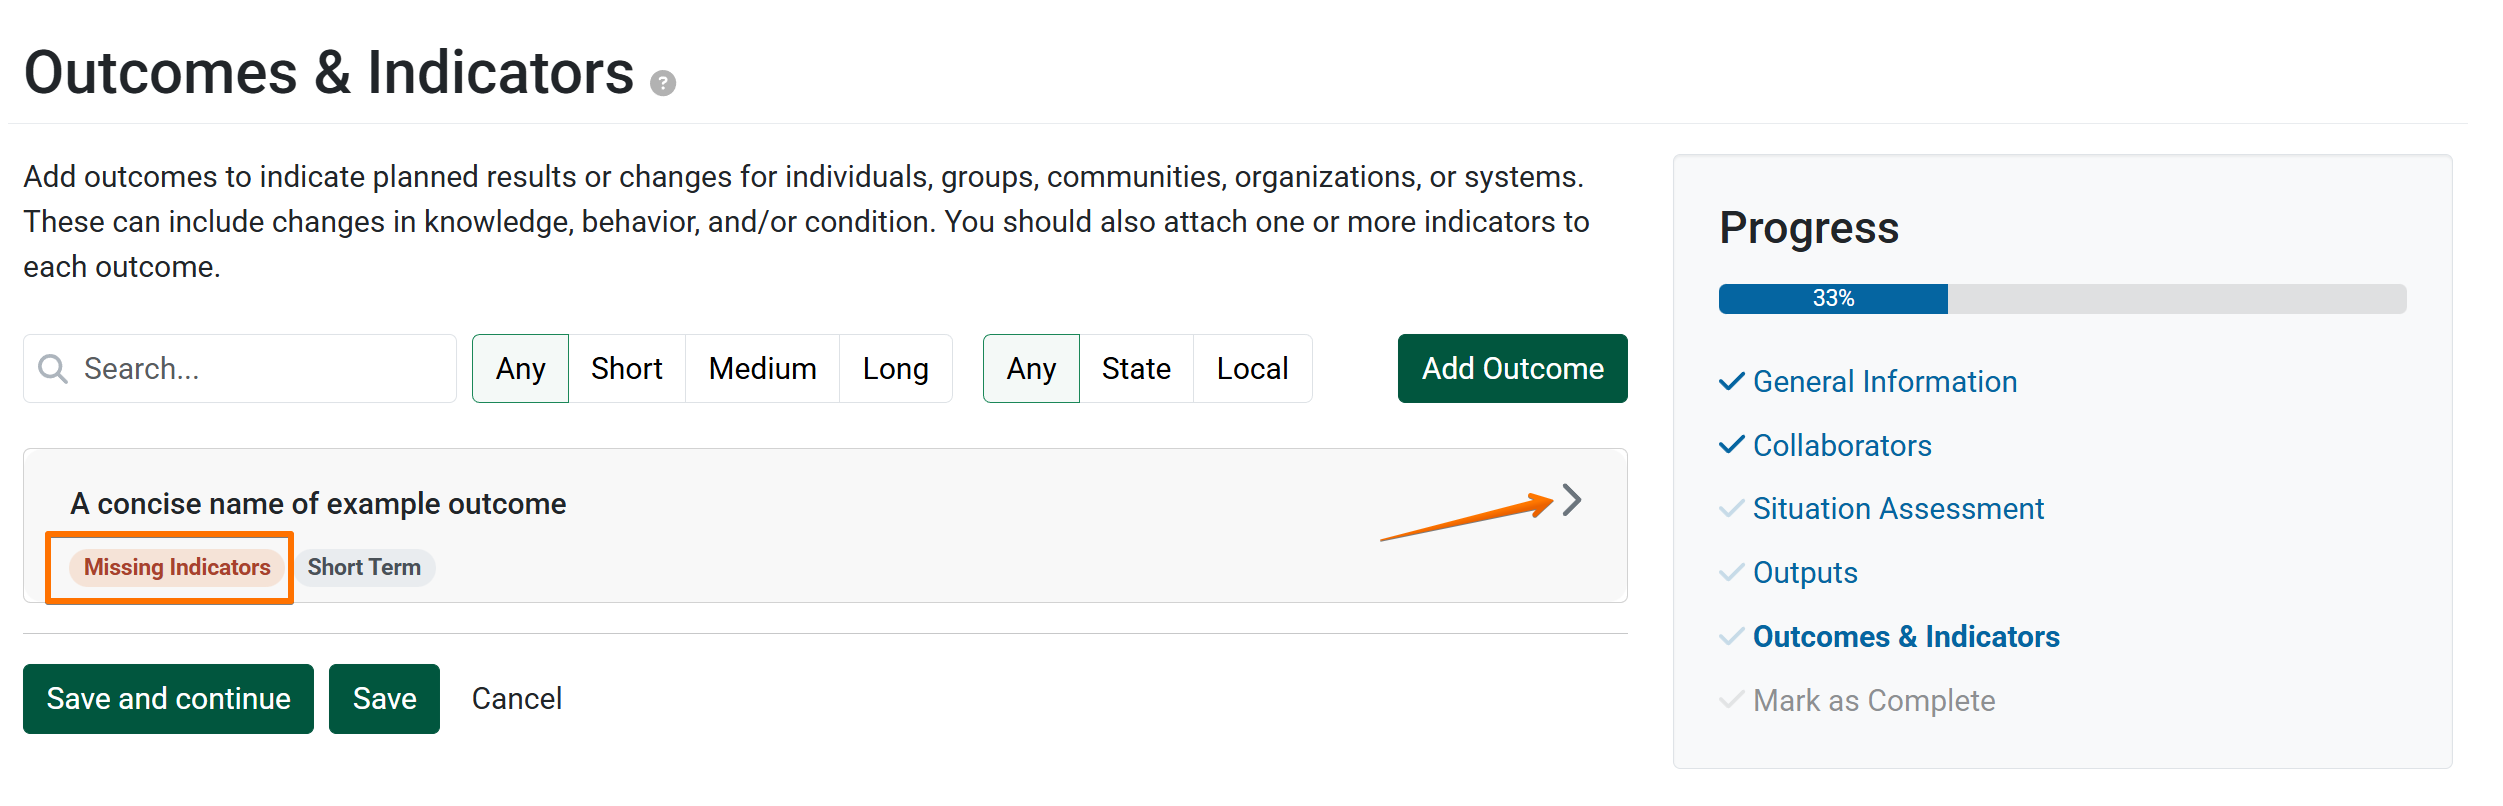
Task: Expand the example outcome with chevron arrow
Action: 1572,500
